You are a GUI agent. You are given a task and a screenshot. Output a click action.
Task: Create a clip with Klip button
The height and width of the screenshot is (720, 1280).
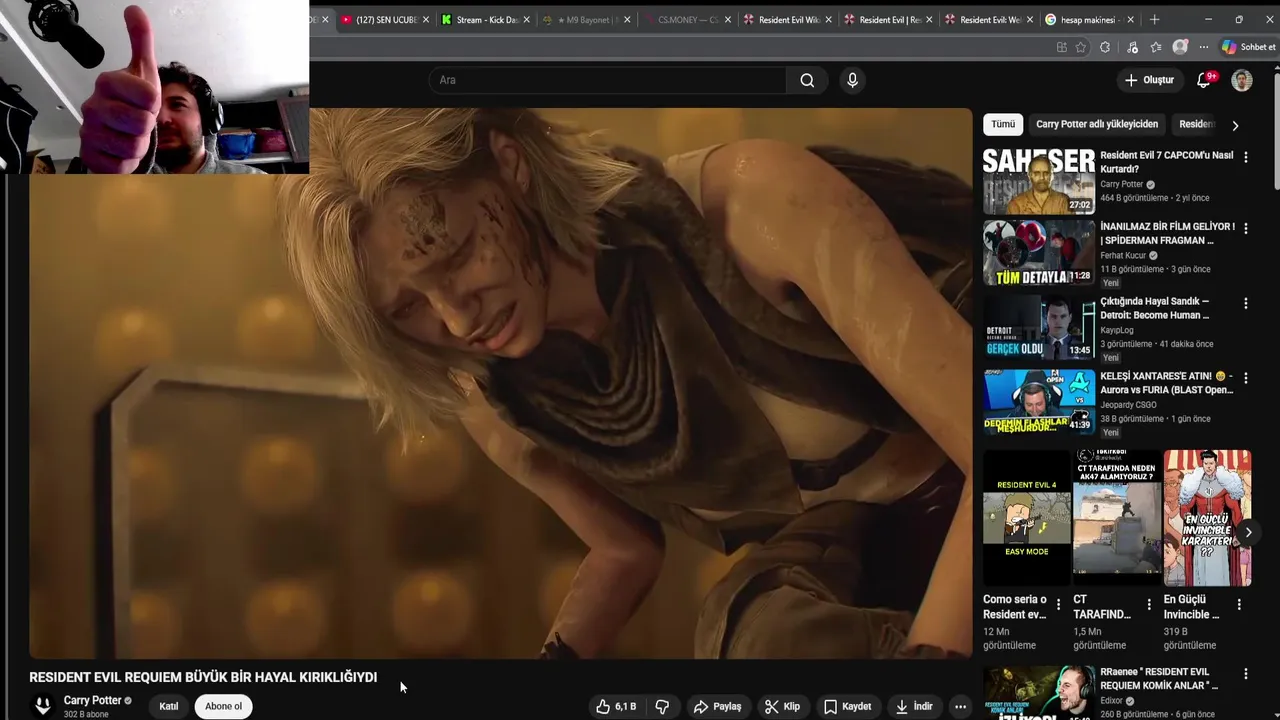782,706
